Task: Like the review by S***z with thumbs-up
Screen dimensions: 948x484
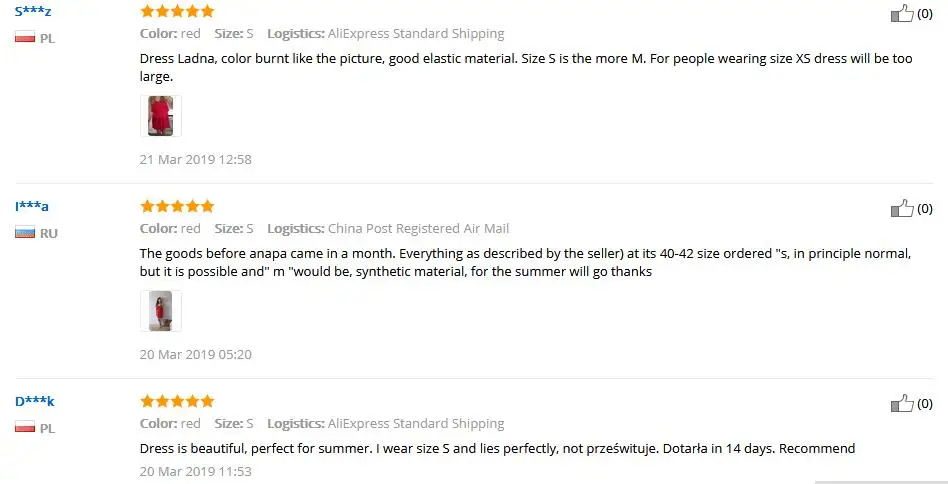Action: click(901, 13)
